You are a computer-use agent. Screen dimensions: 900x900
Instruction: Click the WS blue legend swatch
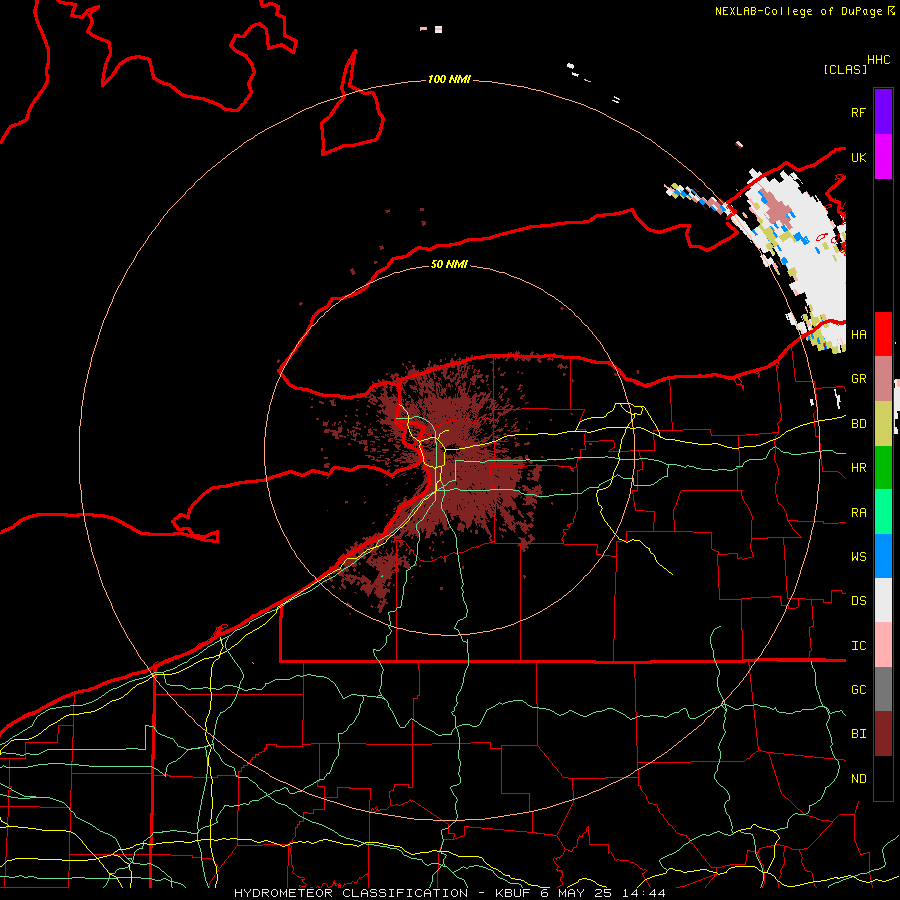click(x=883, y=556)
